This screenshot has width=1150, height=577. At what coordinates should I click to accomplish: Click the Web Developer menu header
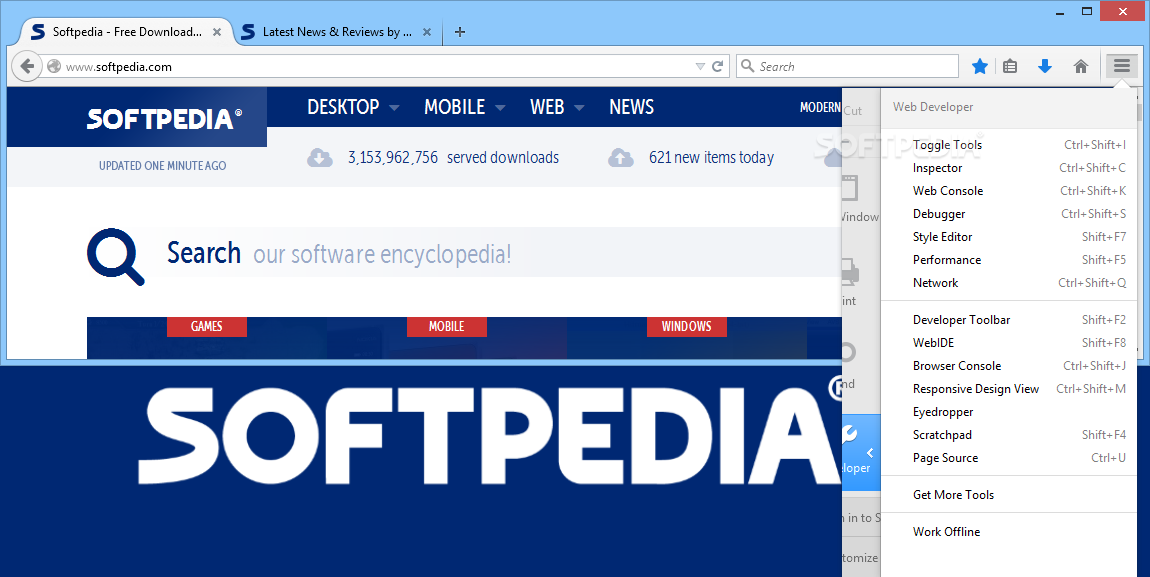933,107
